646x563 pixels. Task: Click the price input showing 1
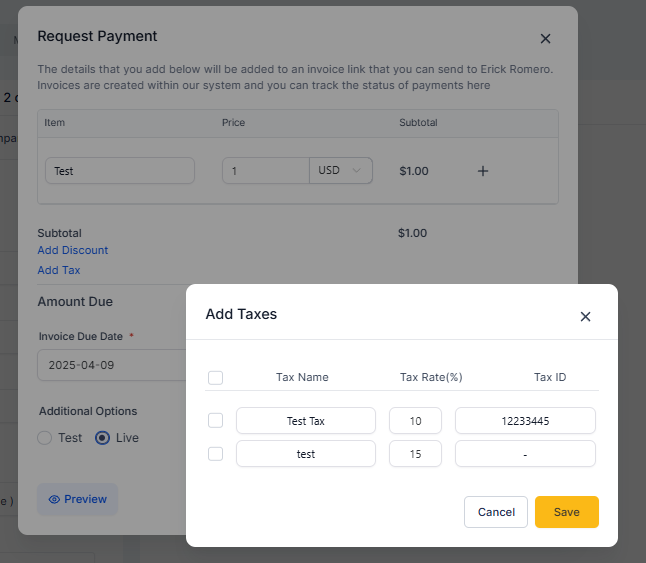coord(266,171)
